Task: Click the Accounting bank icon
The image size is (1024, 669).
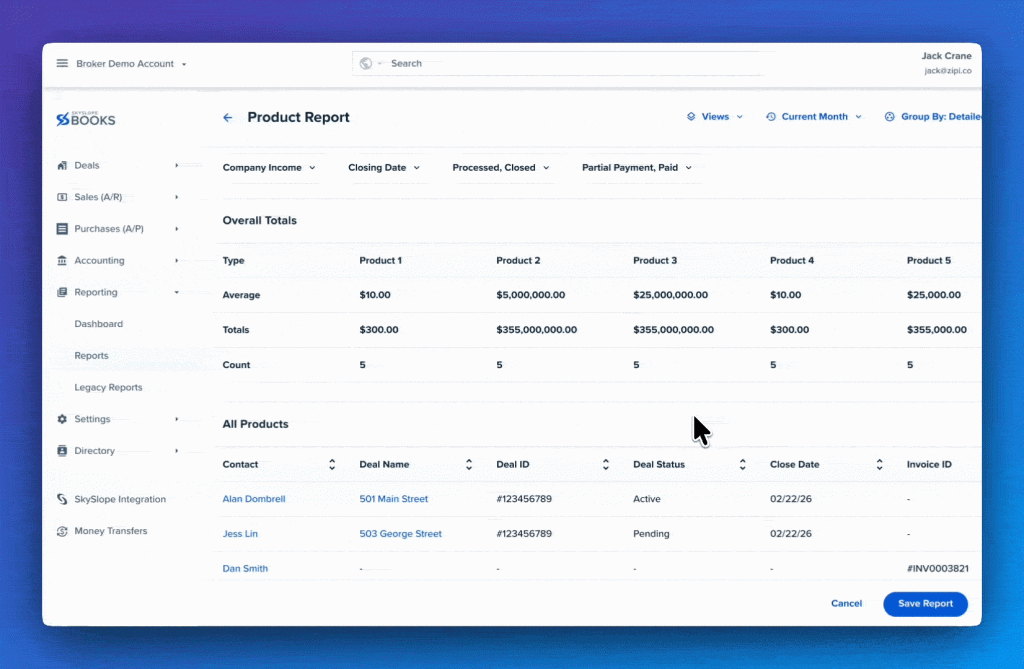Action: click(62, 260)
